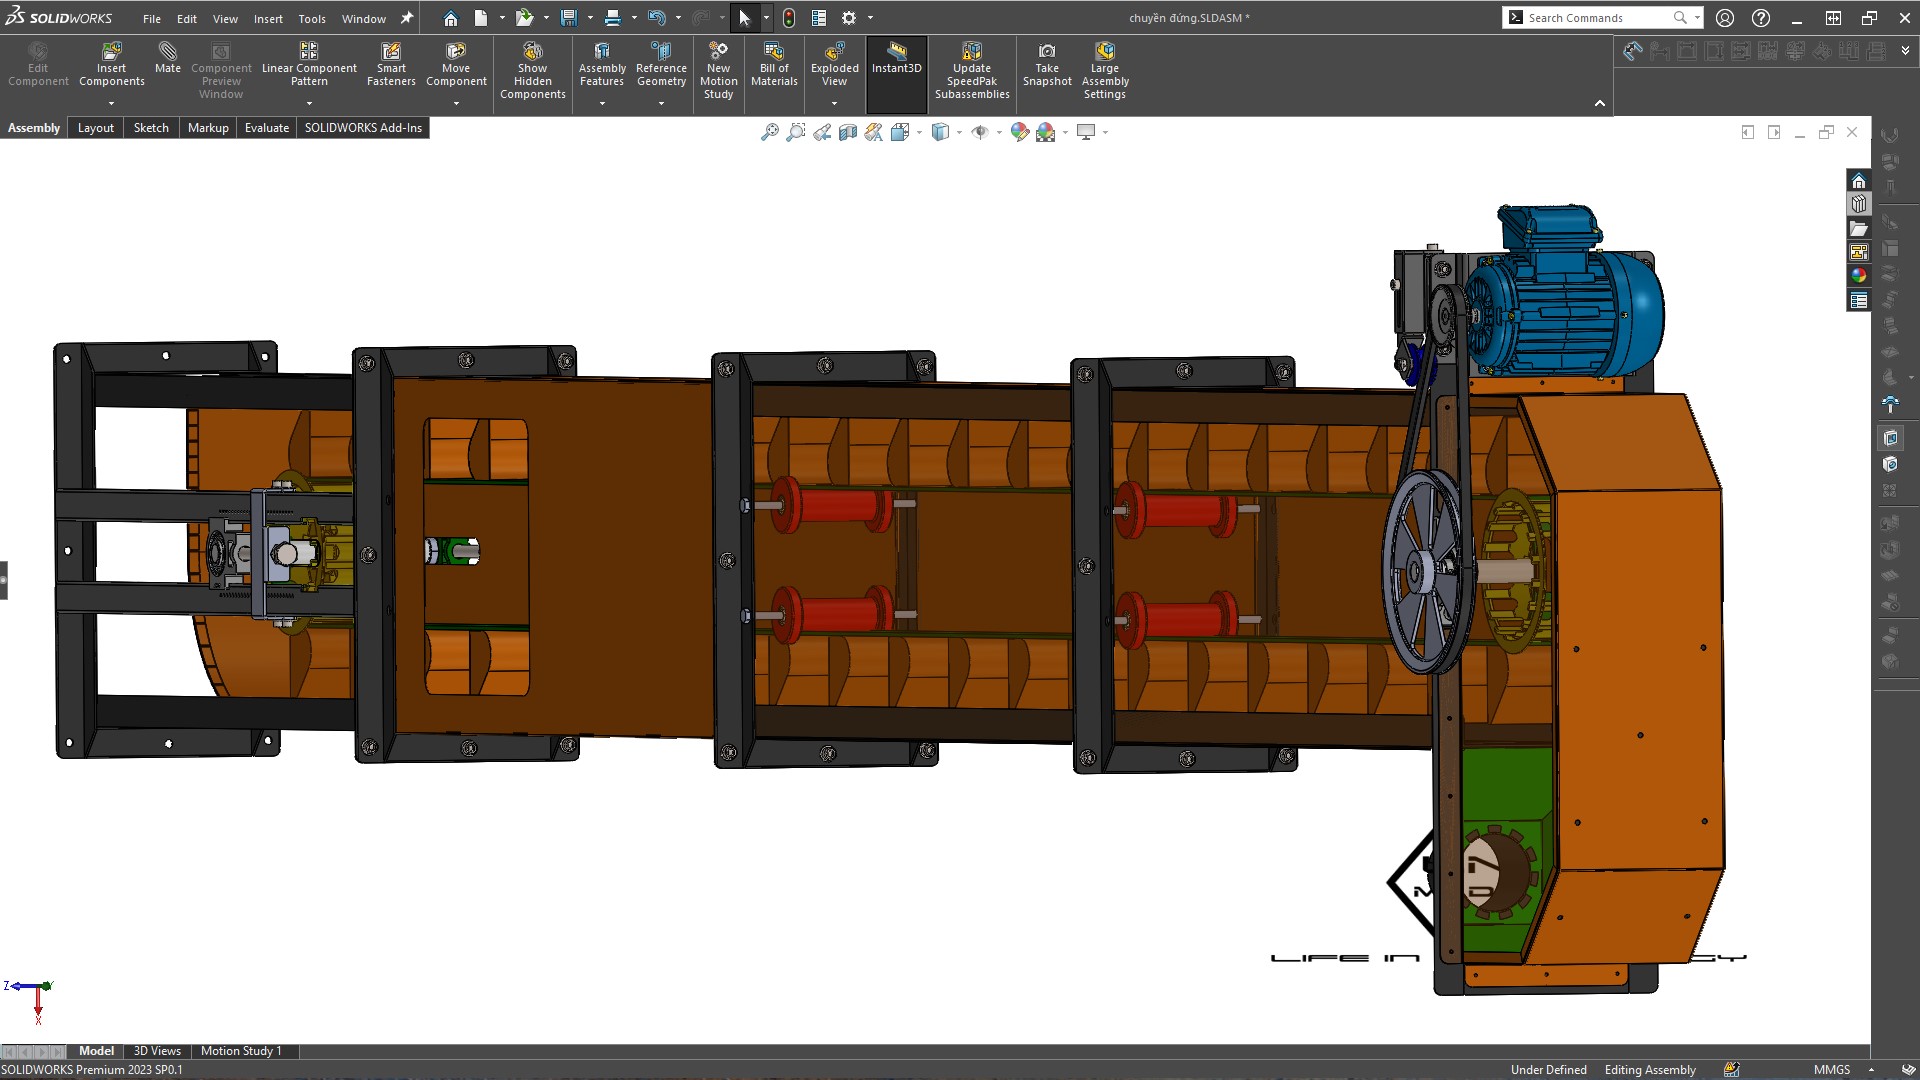Click Undo arrow icon
Image resolution: width=1920 pixels, height=1080 pixels.
656,18
